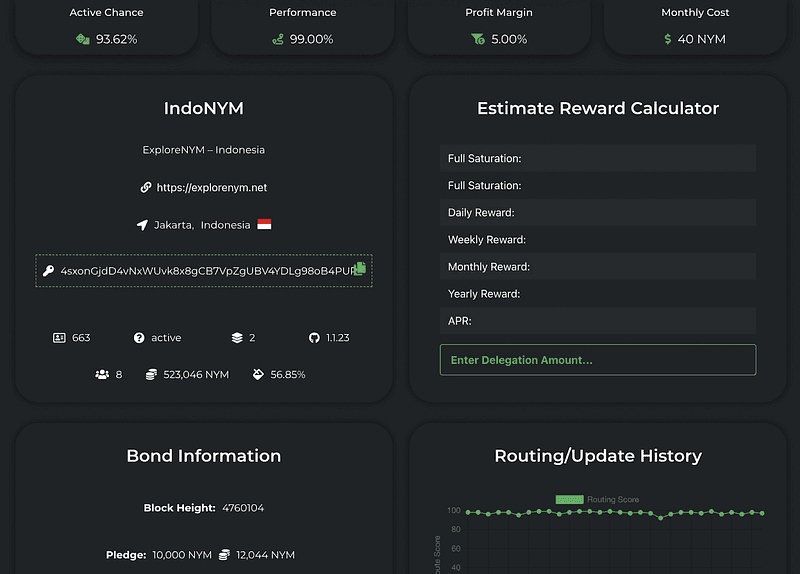800x574 pixels.
Task: Click the location arrow icon before Jakarta
Action: pos(142,225)
